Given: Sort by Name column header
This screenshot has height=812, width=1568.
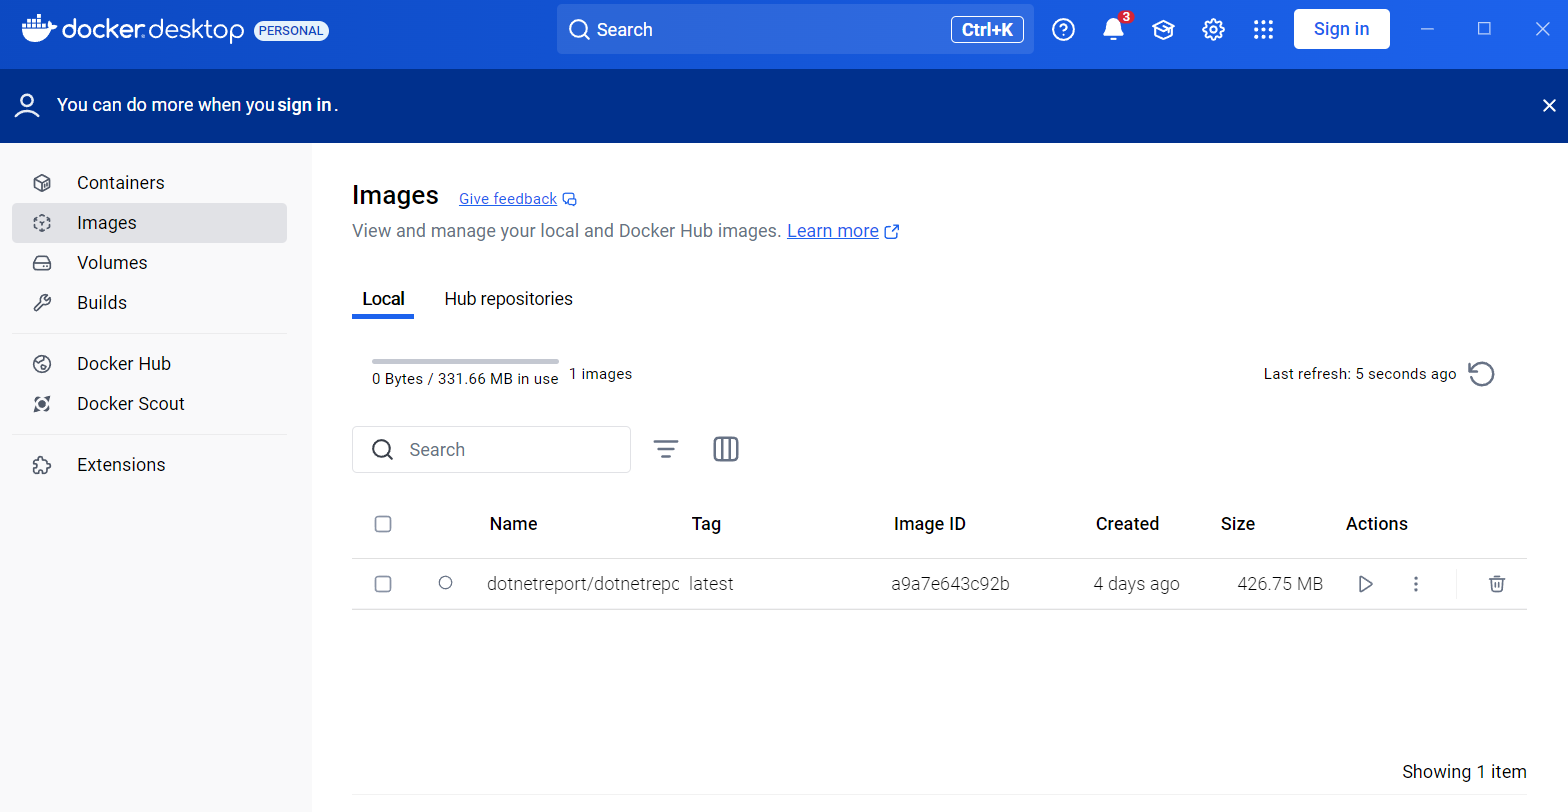Looking at the screenshot, I should (x=514, y=524).
